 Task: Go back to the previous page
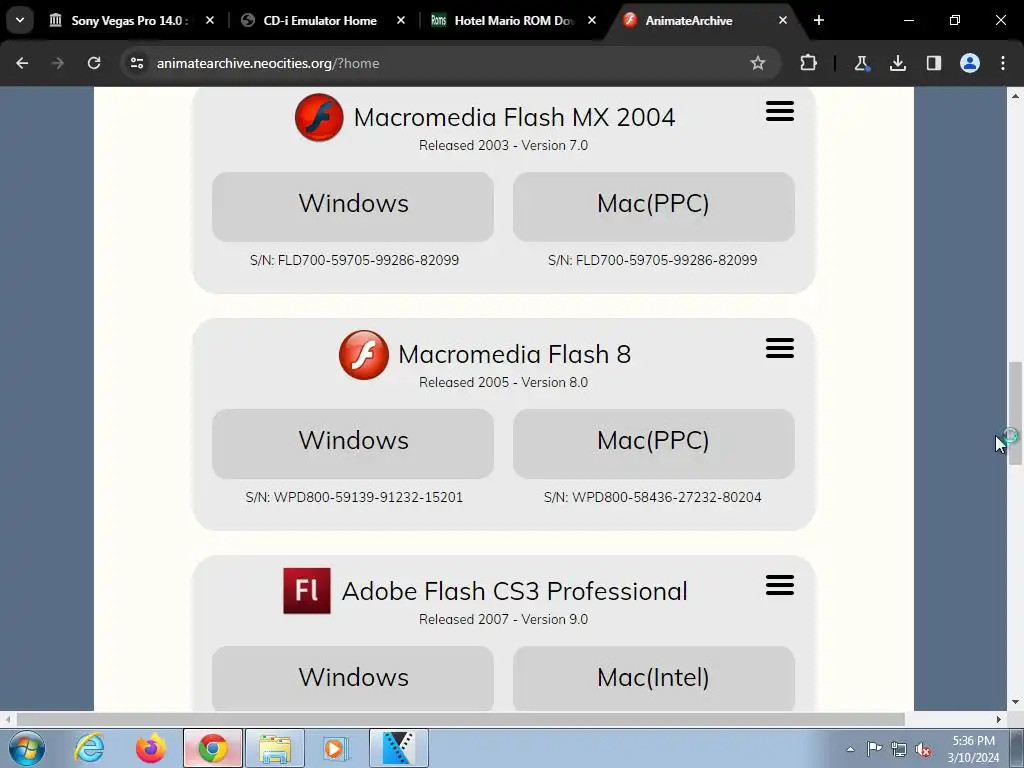pyautogui.click(x=22, y=63)
